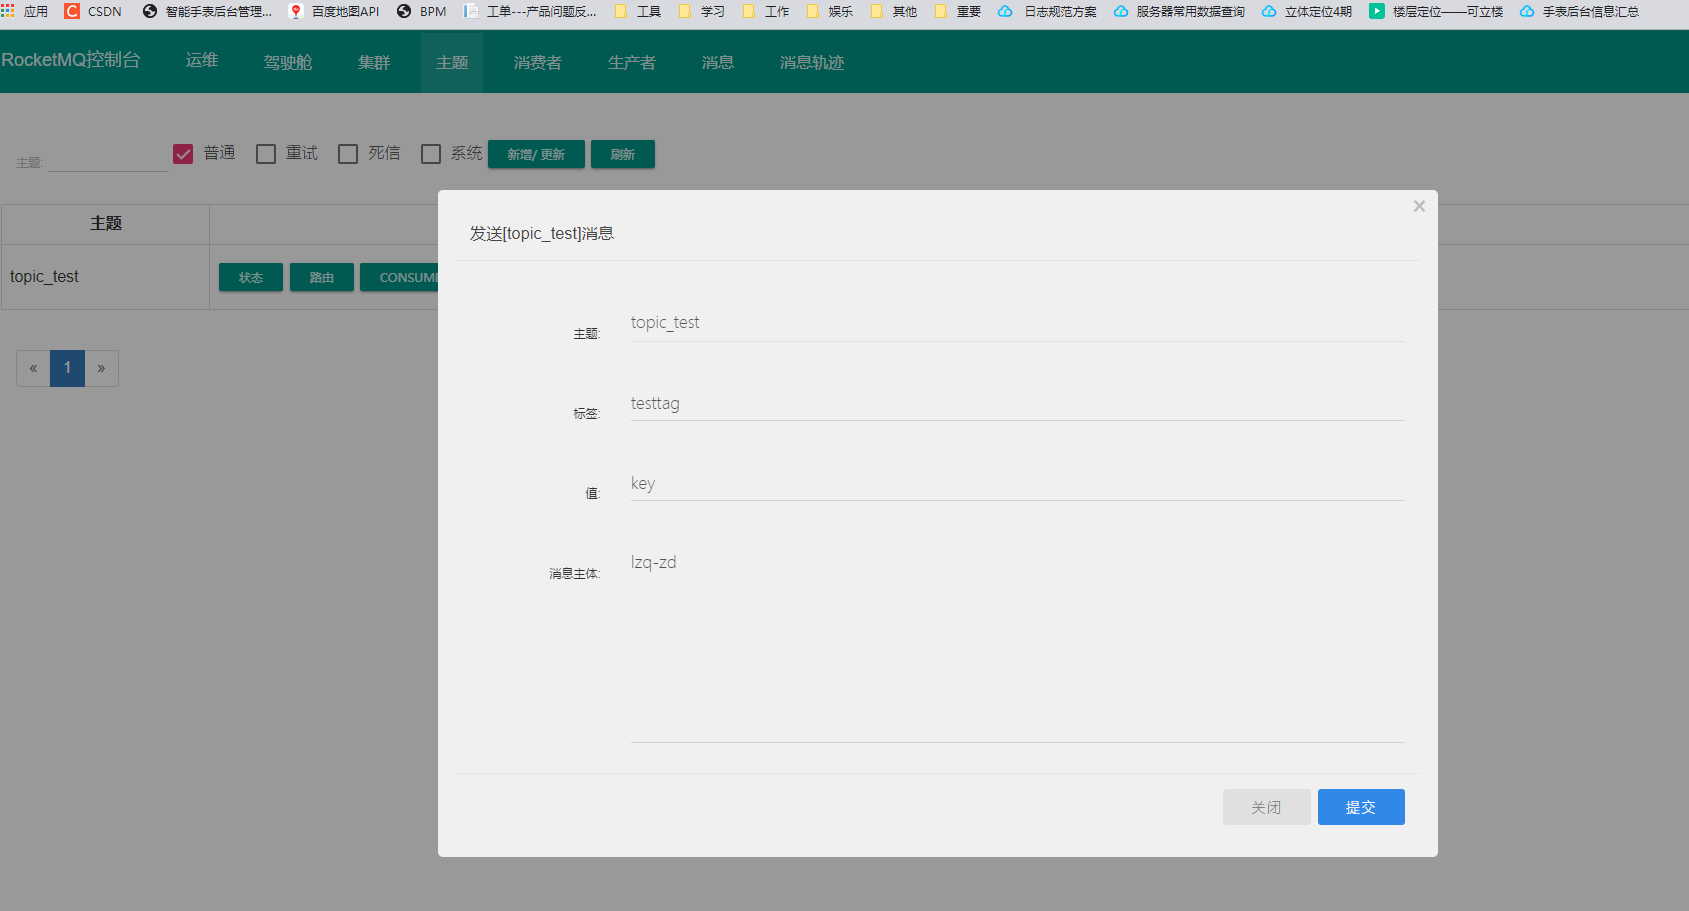Image resolution: width=1689 pixels, height=911 pixels.
Task: Go to the 运维 tab
Action: coord(202,61)
